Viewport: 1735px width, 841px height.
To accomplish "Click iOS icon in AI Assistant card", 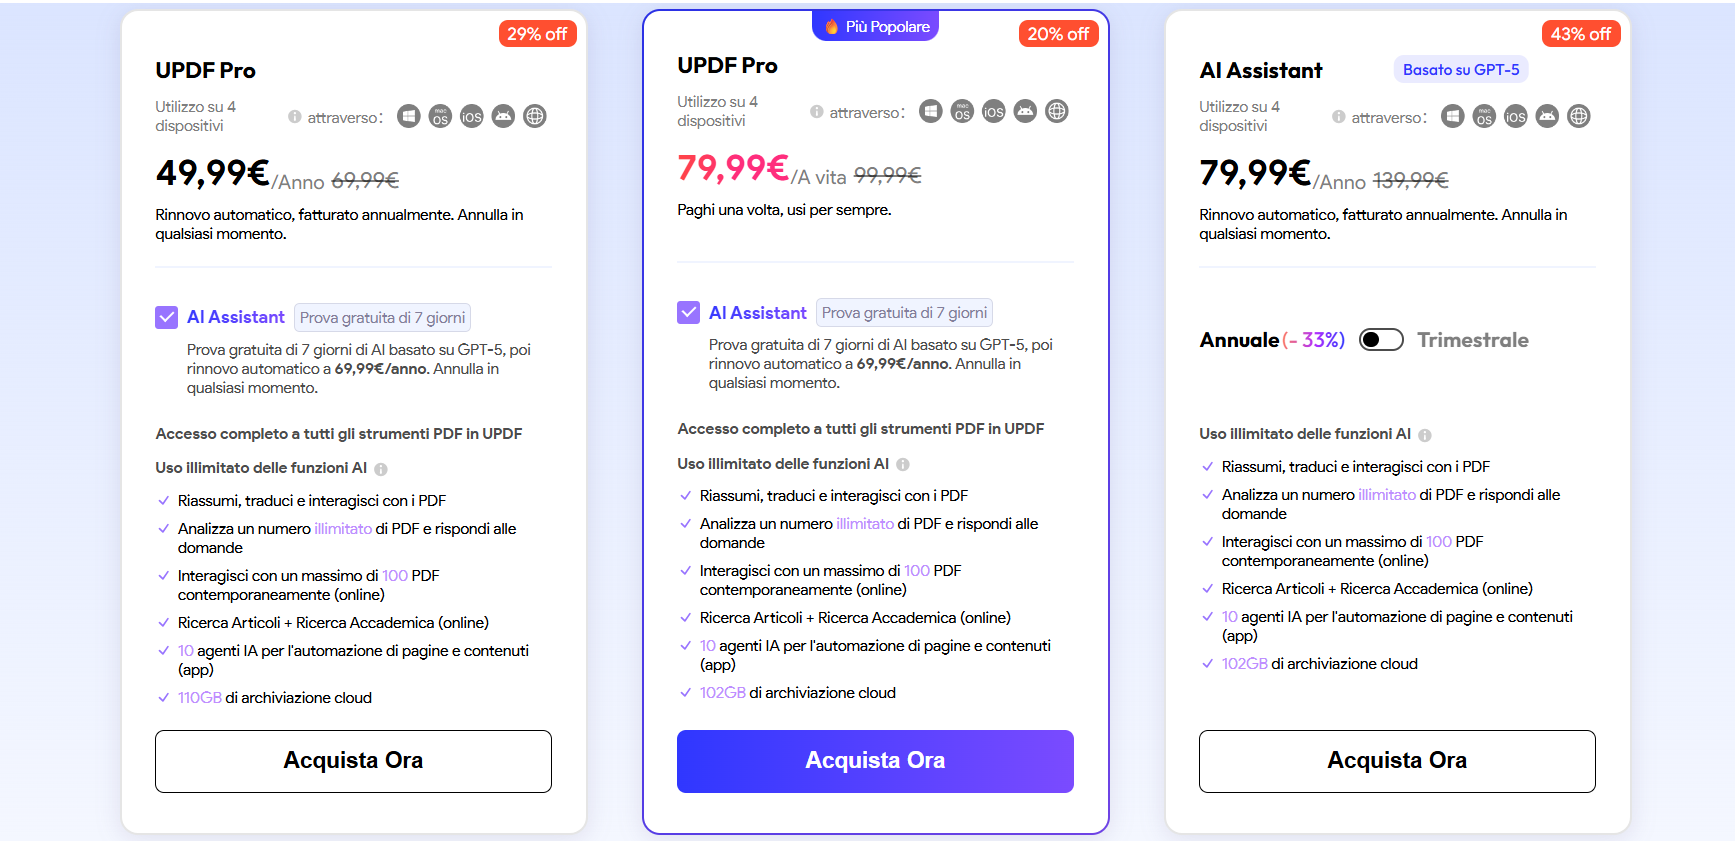I will pos(1516,116).
